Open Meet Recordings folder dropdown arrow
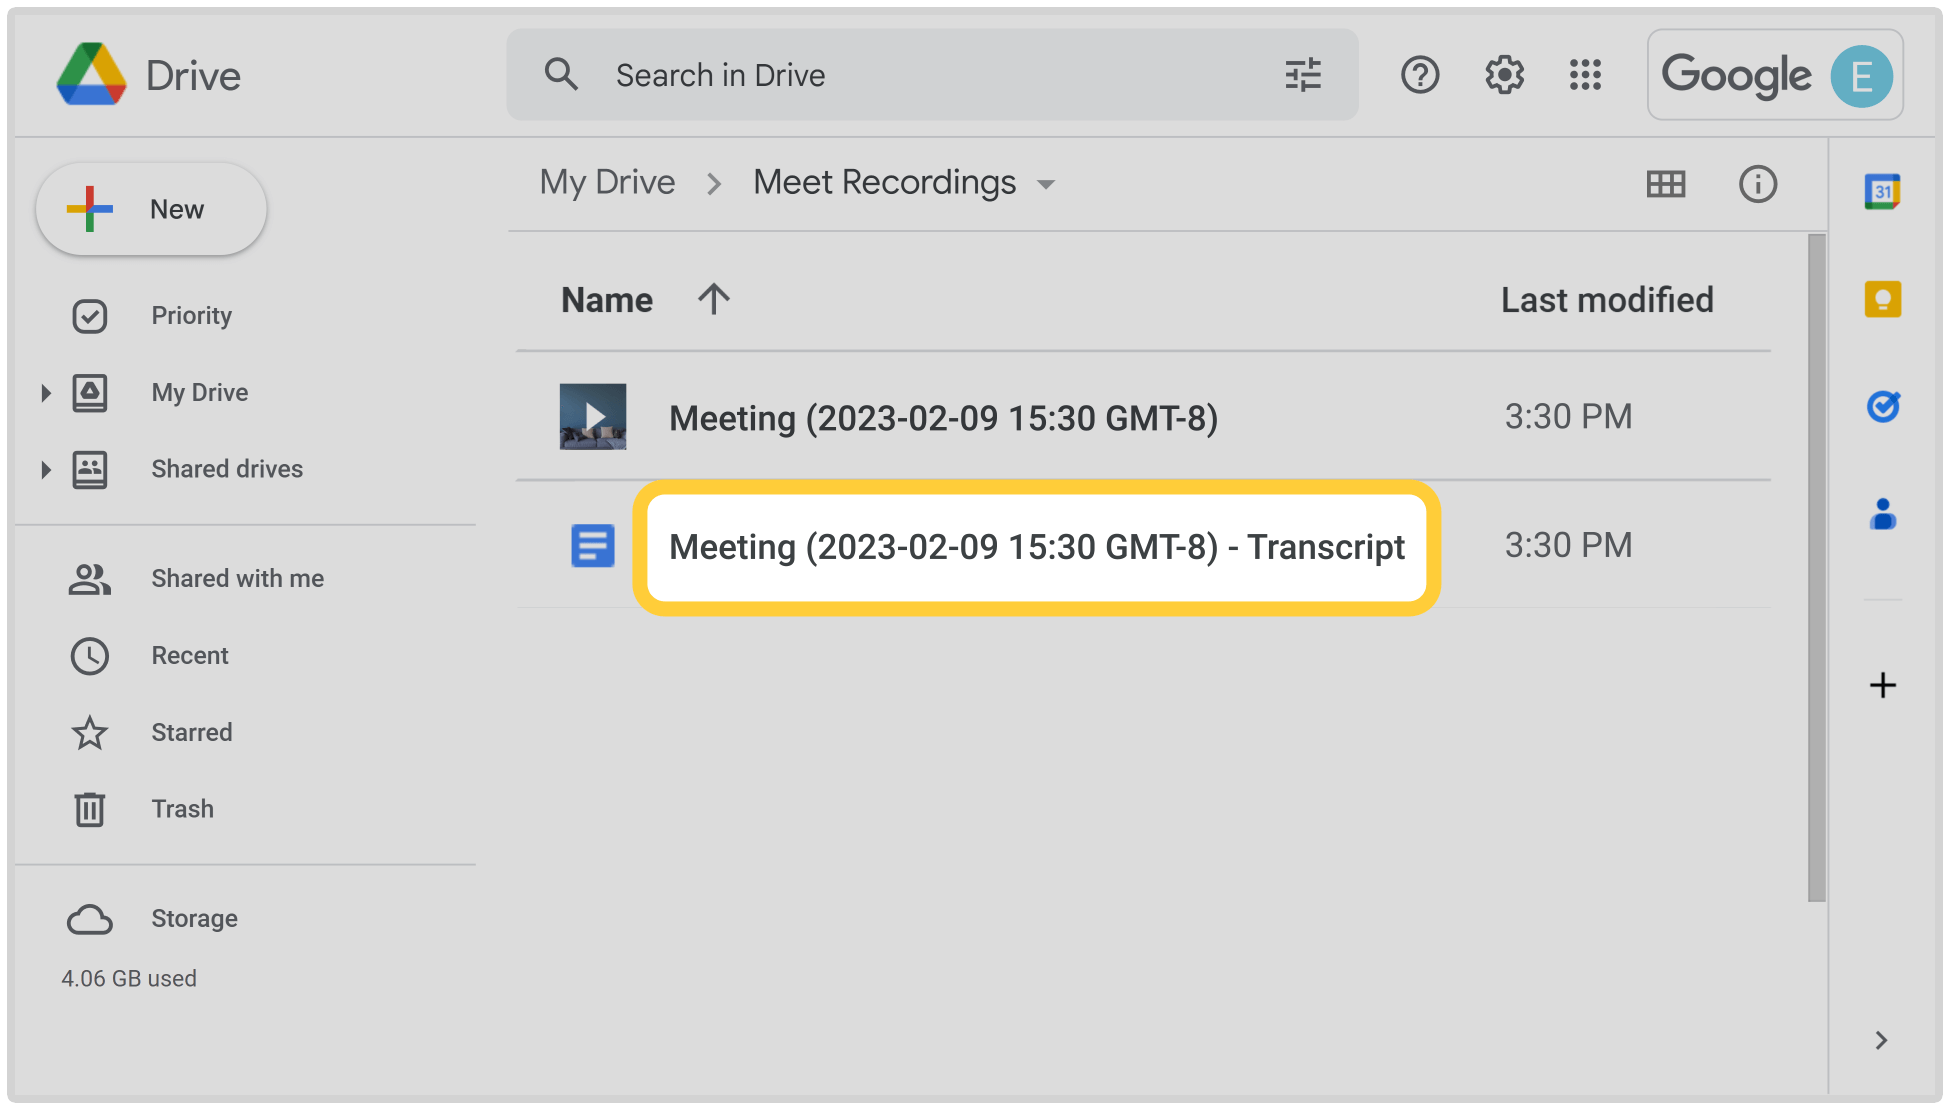Screen dimensions: 1950x1110 point(1046,185)
